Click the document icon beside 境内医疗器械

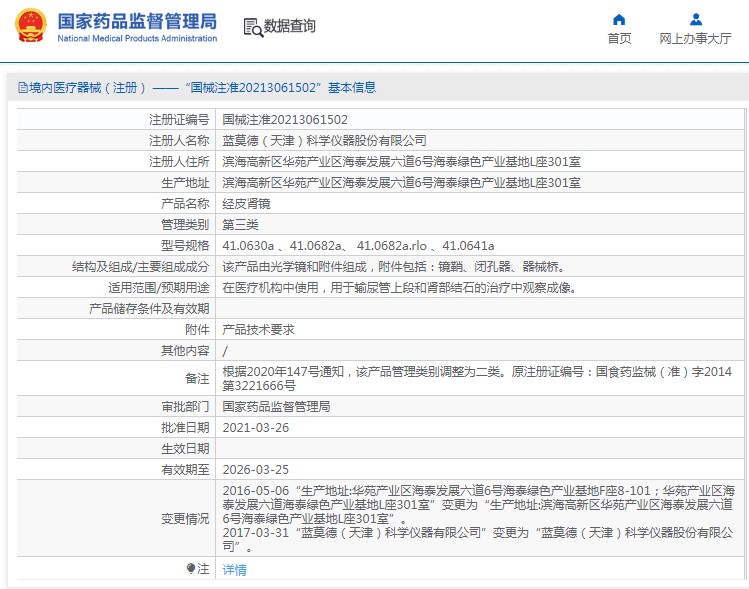[21, 88]
